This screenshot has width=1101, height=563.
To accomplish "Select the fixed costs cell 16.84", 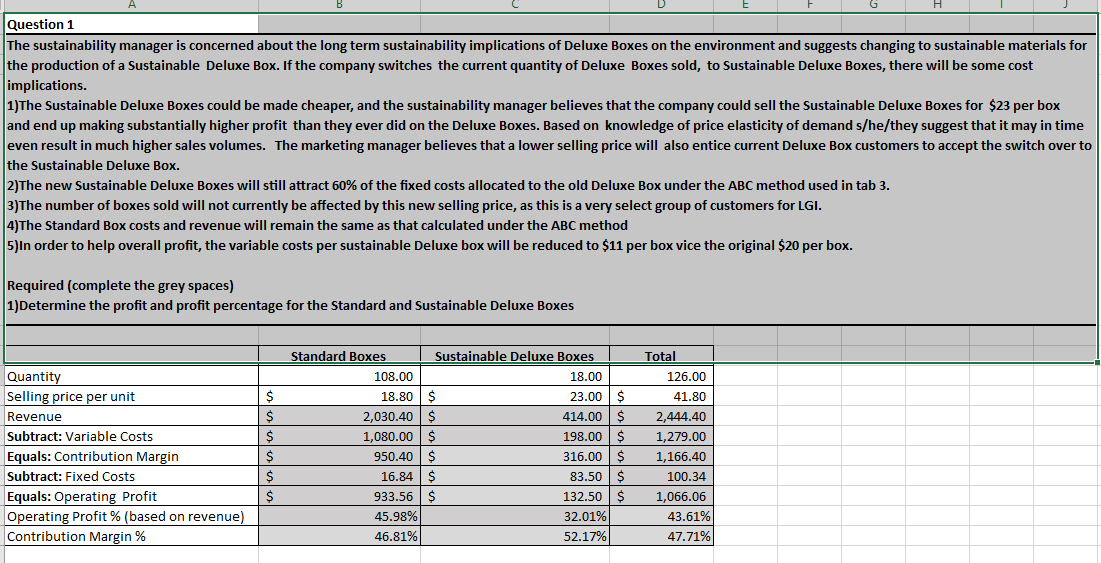I will point(339,476).
